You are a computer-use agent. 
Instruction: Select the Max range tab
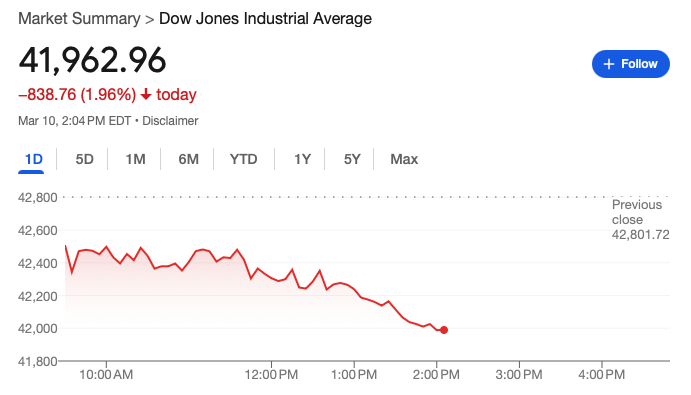tap(404, 159)
